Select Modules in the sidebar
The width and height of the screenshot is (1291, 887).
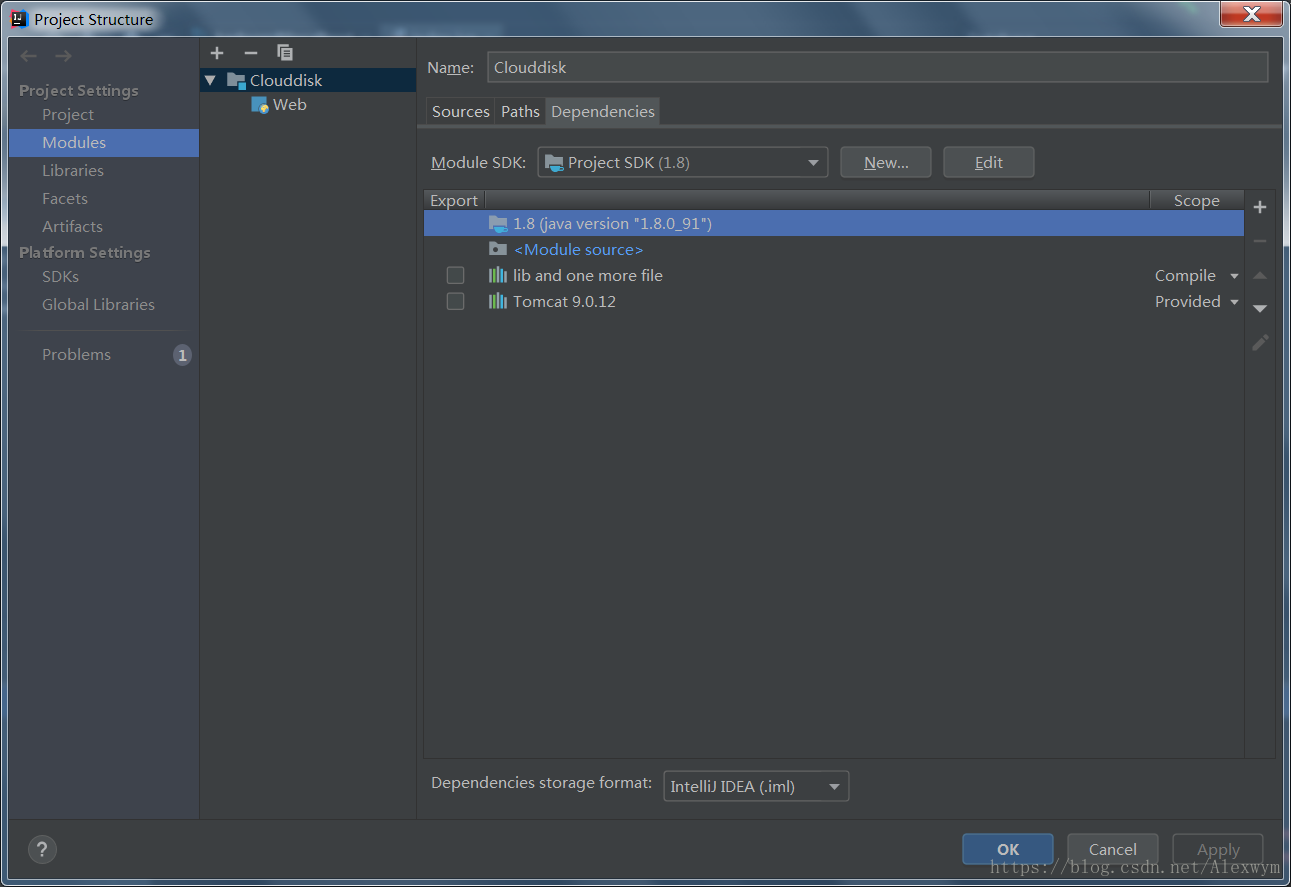(104, 143)
